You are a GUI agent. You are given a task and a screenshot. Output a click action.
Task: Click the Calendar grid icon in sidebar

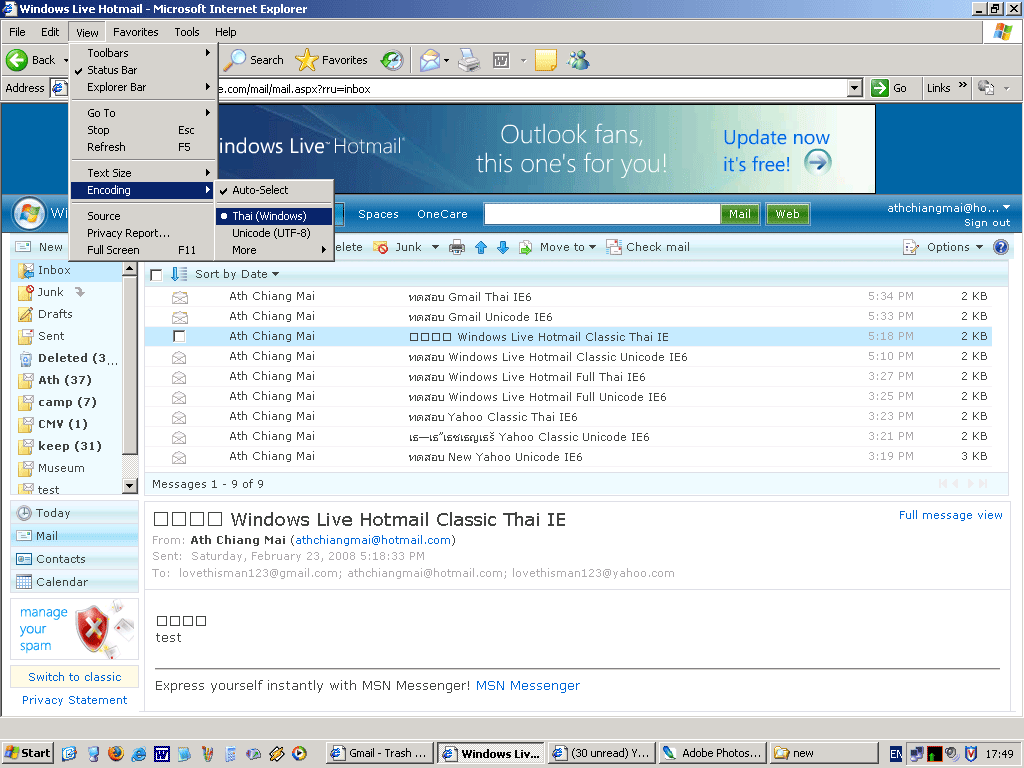click(24, 582)
